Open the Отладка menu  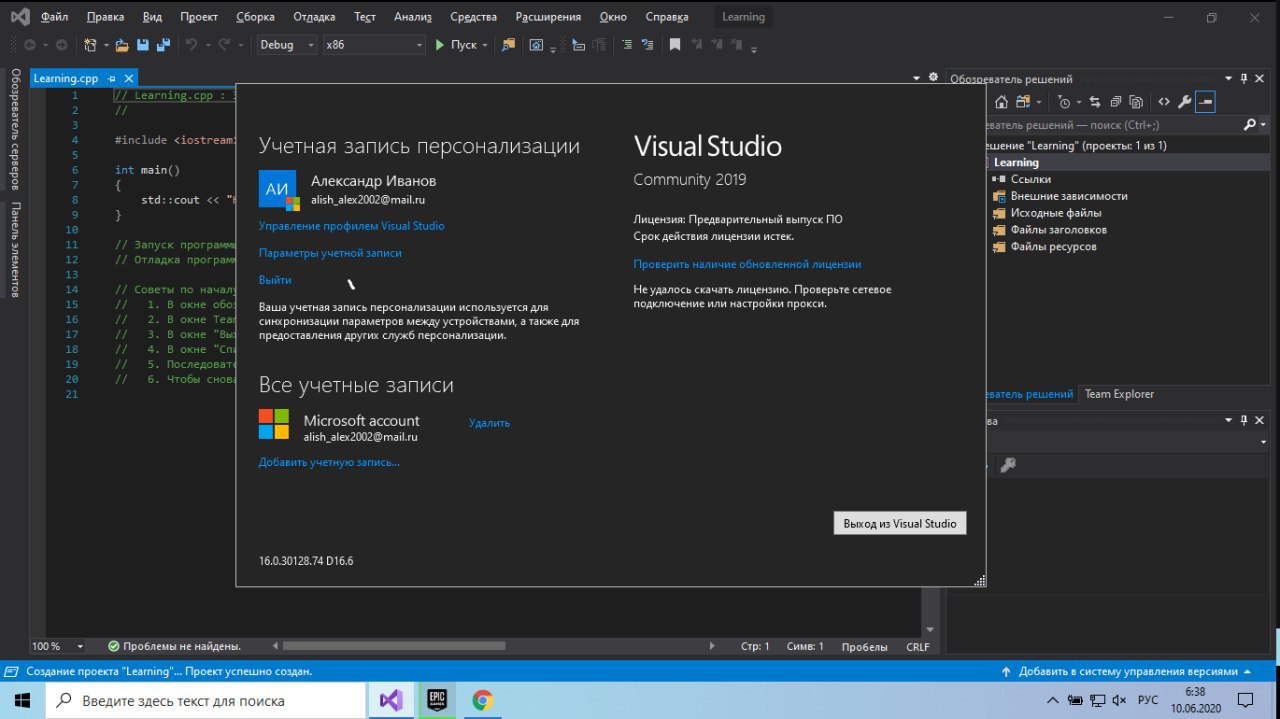314,17
